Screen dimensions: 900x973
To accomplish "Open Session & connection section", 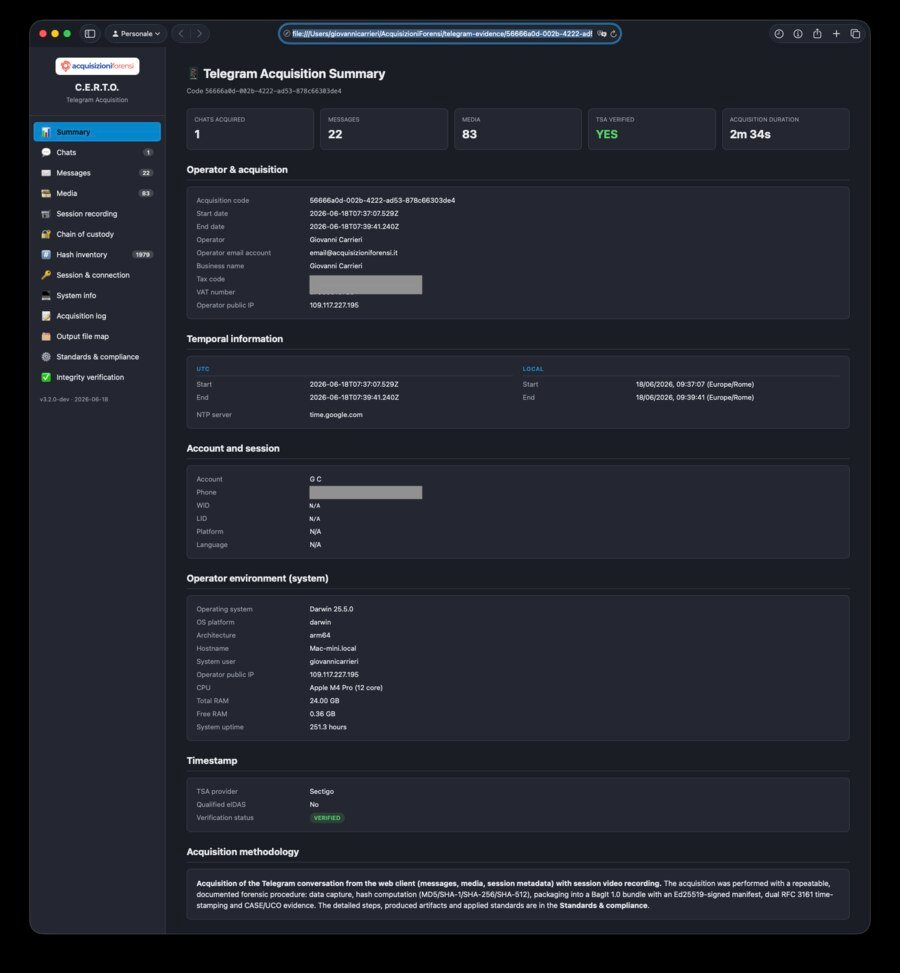I will pyautogui.click(x=97, y=275).
